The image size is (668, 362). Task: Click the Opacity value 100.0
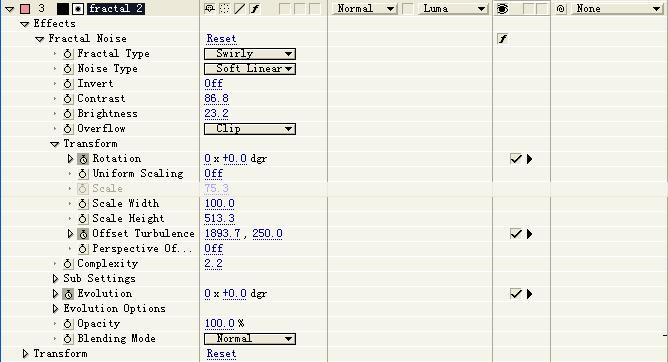click(x=219, y=324)
